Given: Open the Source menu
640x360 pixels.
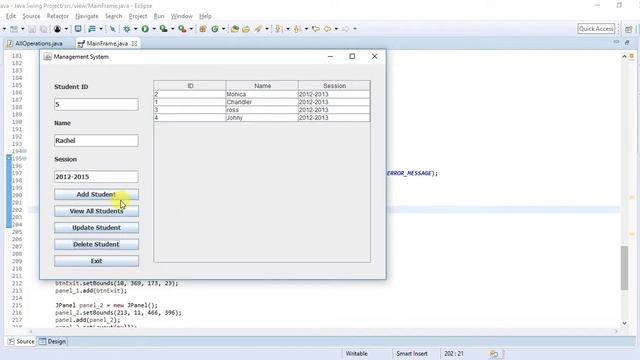Looking at the screenshot, I should click(31, 16).
